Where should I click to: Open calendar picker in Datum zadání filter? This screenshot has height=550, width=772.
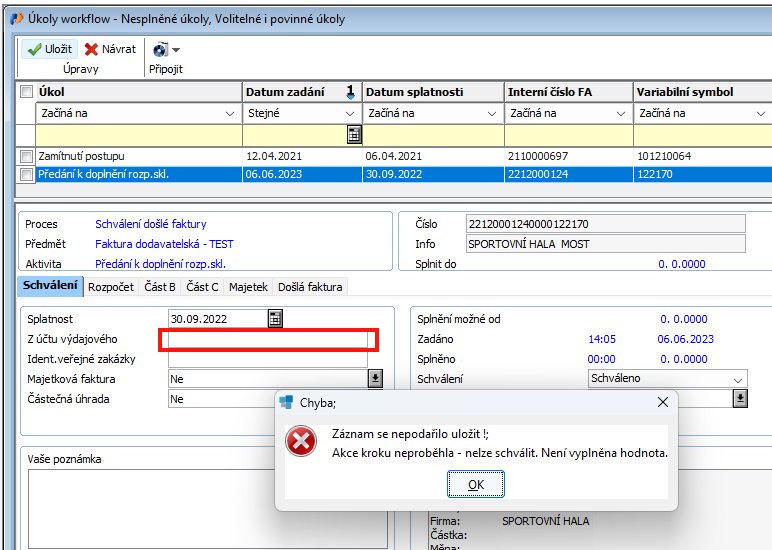pyautogui.click(x=353, y=135)
